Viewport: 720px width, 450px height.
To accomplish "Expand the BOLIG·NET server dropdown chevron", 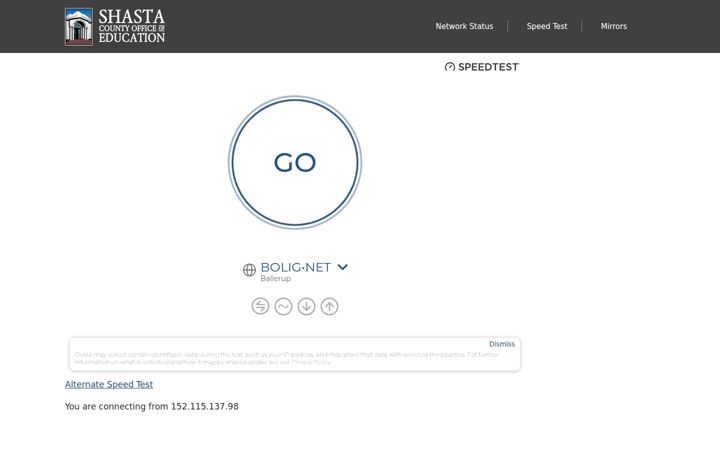I will [343, 267].
